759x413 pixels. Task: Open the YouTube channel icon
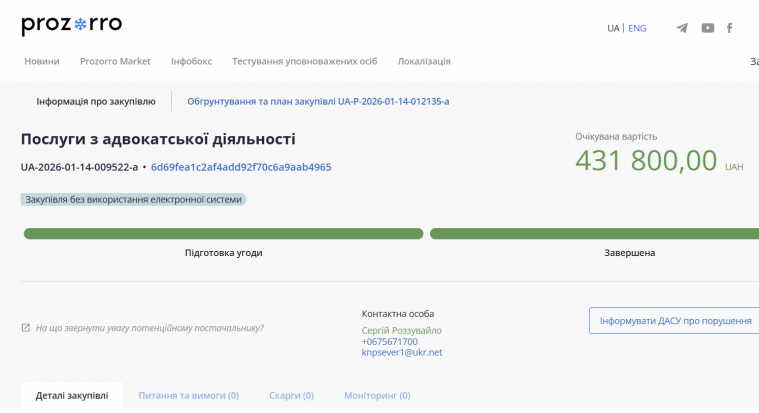click(708, 28)
